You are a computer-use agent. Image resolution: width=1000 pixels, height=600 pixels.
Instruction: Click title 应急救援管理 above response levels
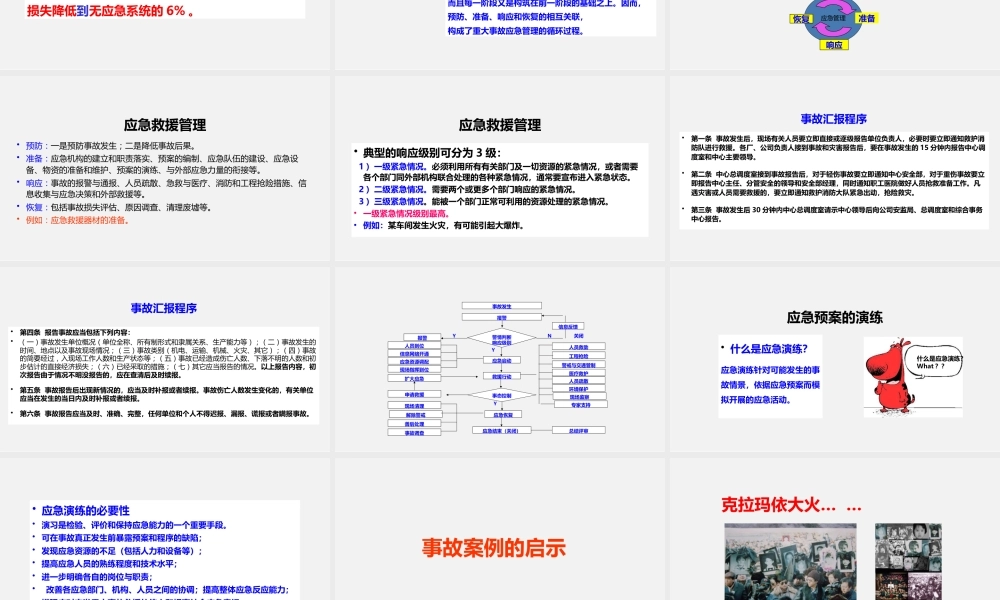[500, 125]
